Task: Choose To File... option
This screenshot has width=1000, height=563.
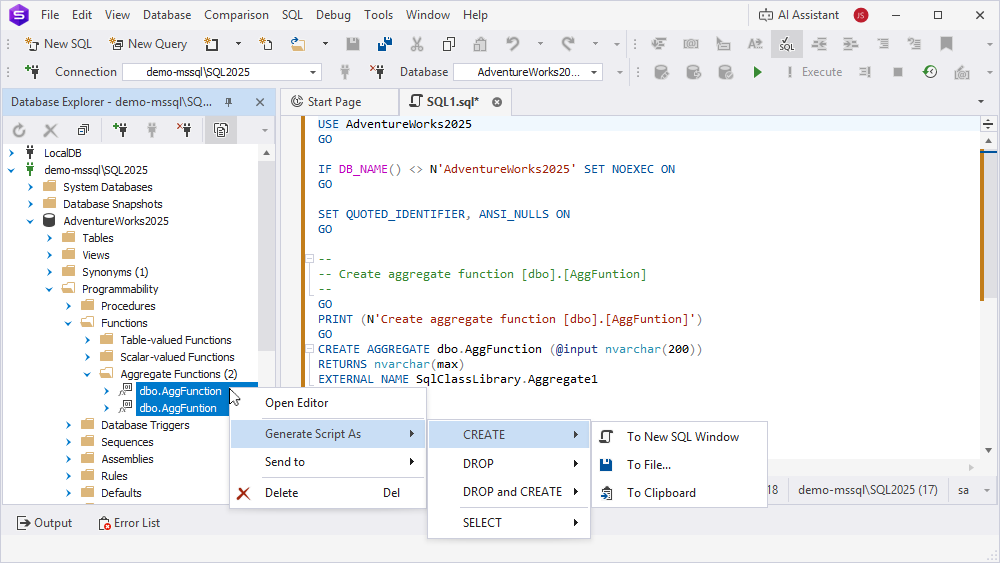Action: click(x=679, y=465)
